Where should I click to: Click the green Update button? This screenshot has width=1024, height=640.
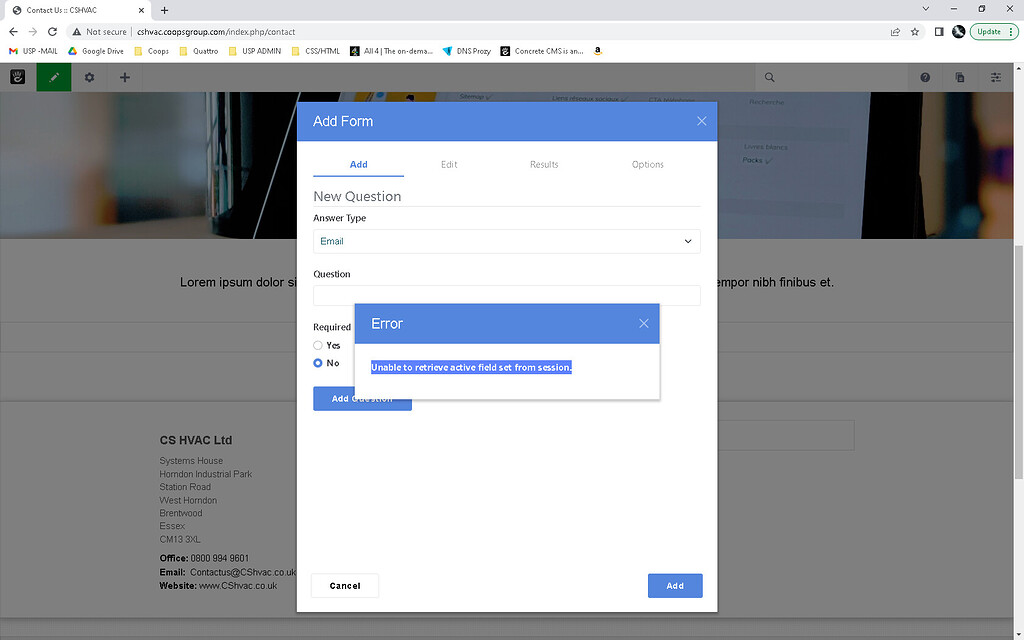point(989,31)
